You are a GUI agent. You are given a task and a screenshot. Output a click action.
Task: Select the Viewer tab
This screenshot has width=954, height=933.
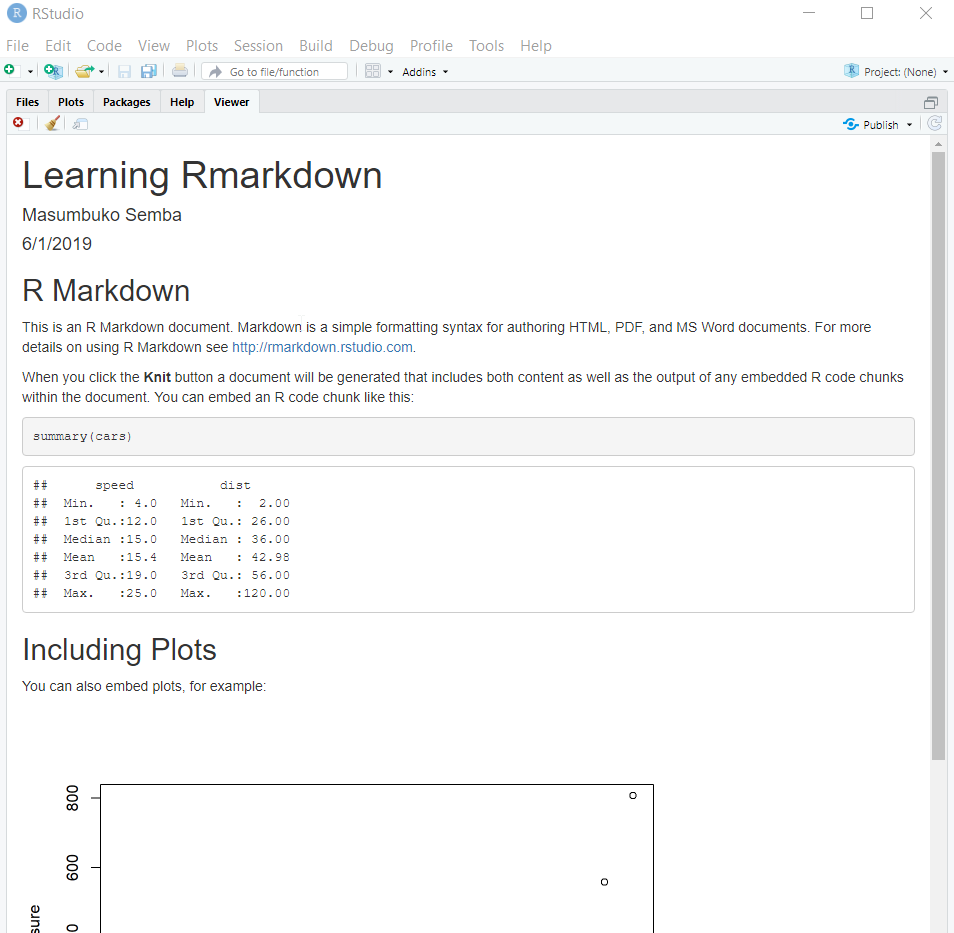click(231, 102)
